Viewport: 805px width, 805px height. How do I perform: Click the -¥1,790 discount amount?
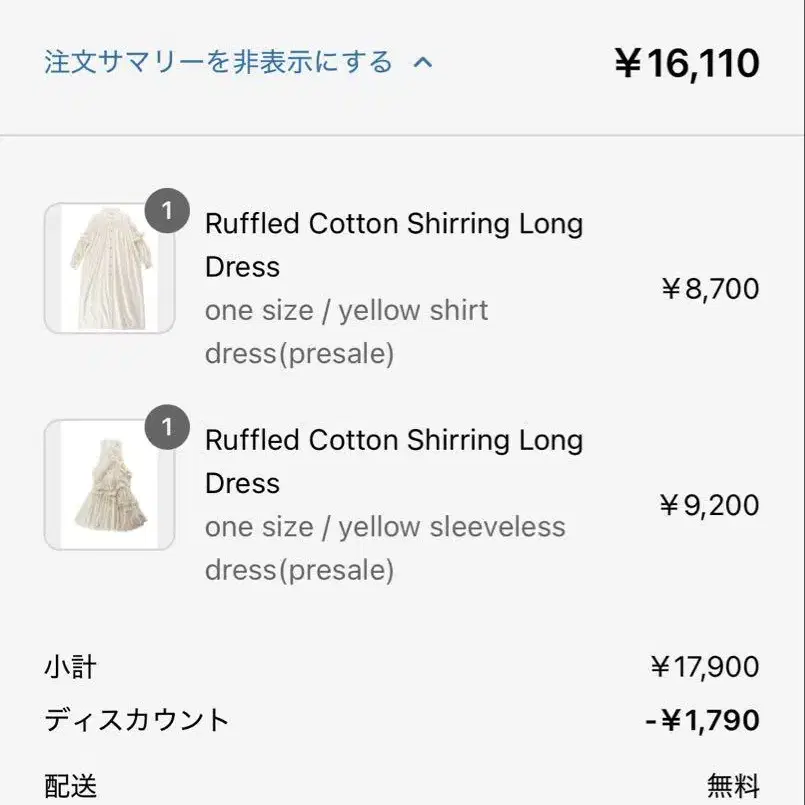click(x=702, y=720)
